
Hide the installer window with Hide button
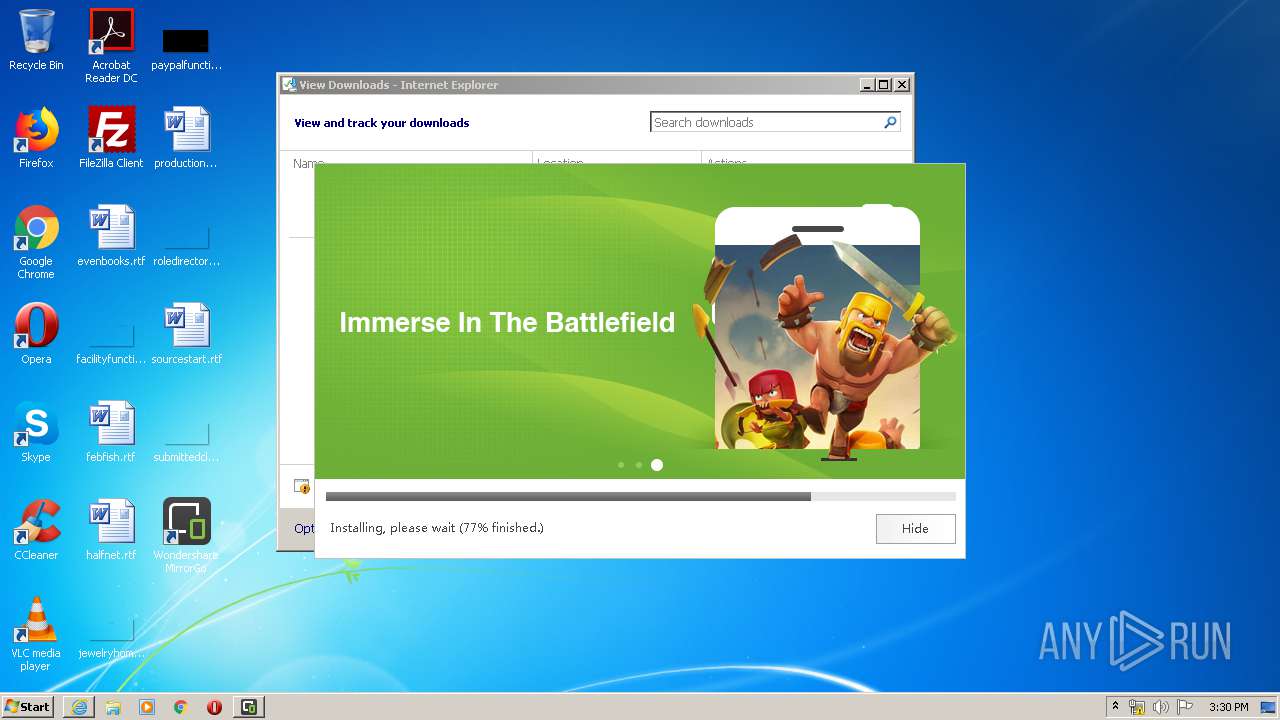coord(915,529)
